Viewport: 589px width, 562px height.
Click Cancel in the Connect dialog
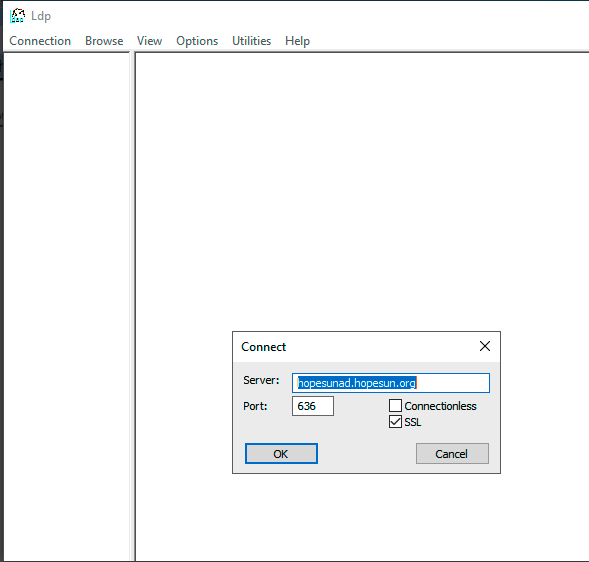(x=452, y=453)
